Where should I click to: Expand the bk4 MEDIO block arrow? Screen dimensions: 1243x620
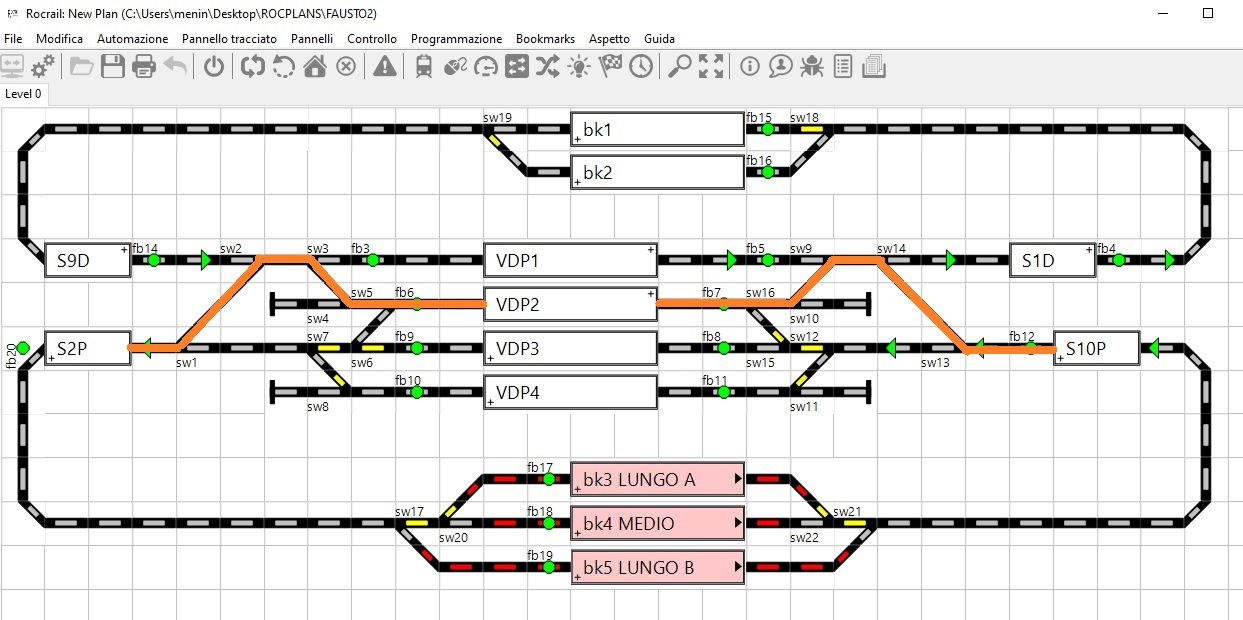tap(739, 523)
